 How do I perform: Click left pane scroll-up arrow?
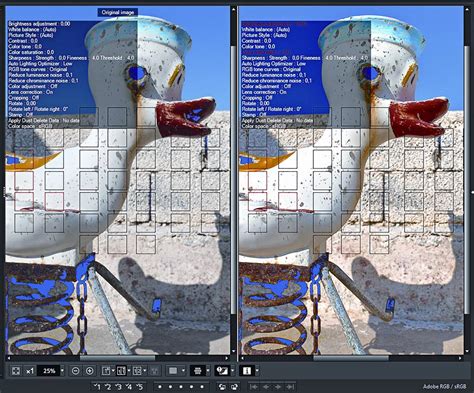[x=233, y=9]
